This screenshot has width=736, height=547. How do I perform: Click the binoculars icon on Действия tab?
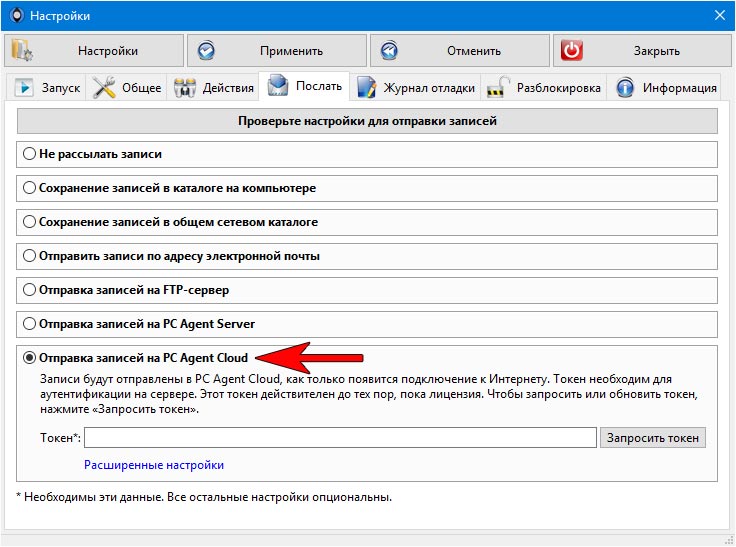coord(185,88)
